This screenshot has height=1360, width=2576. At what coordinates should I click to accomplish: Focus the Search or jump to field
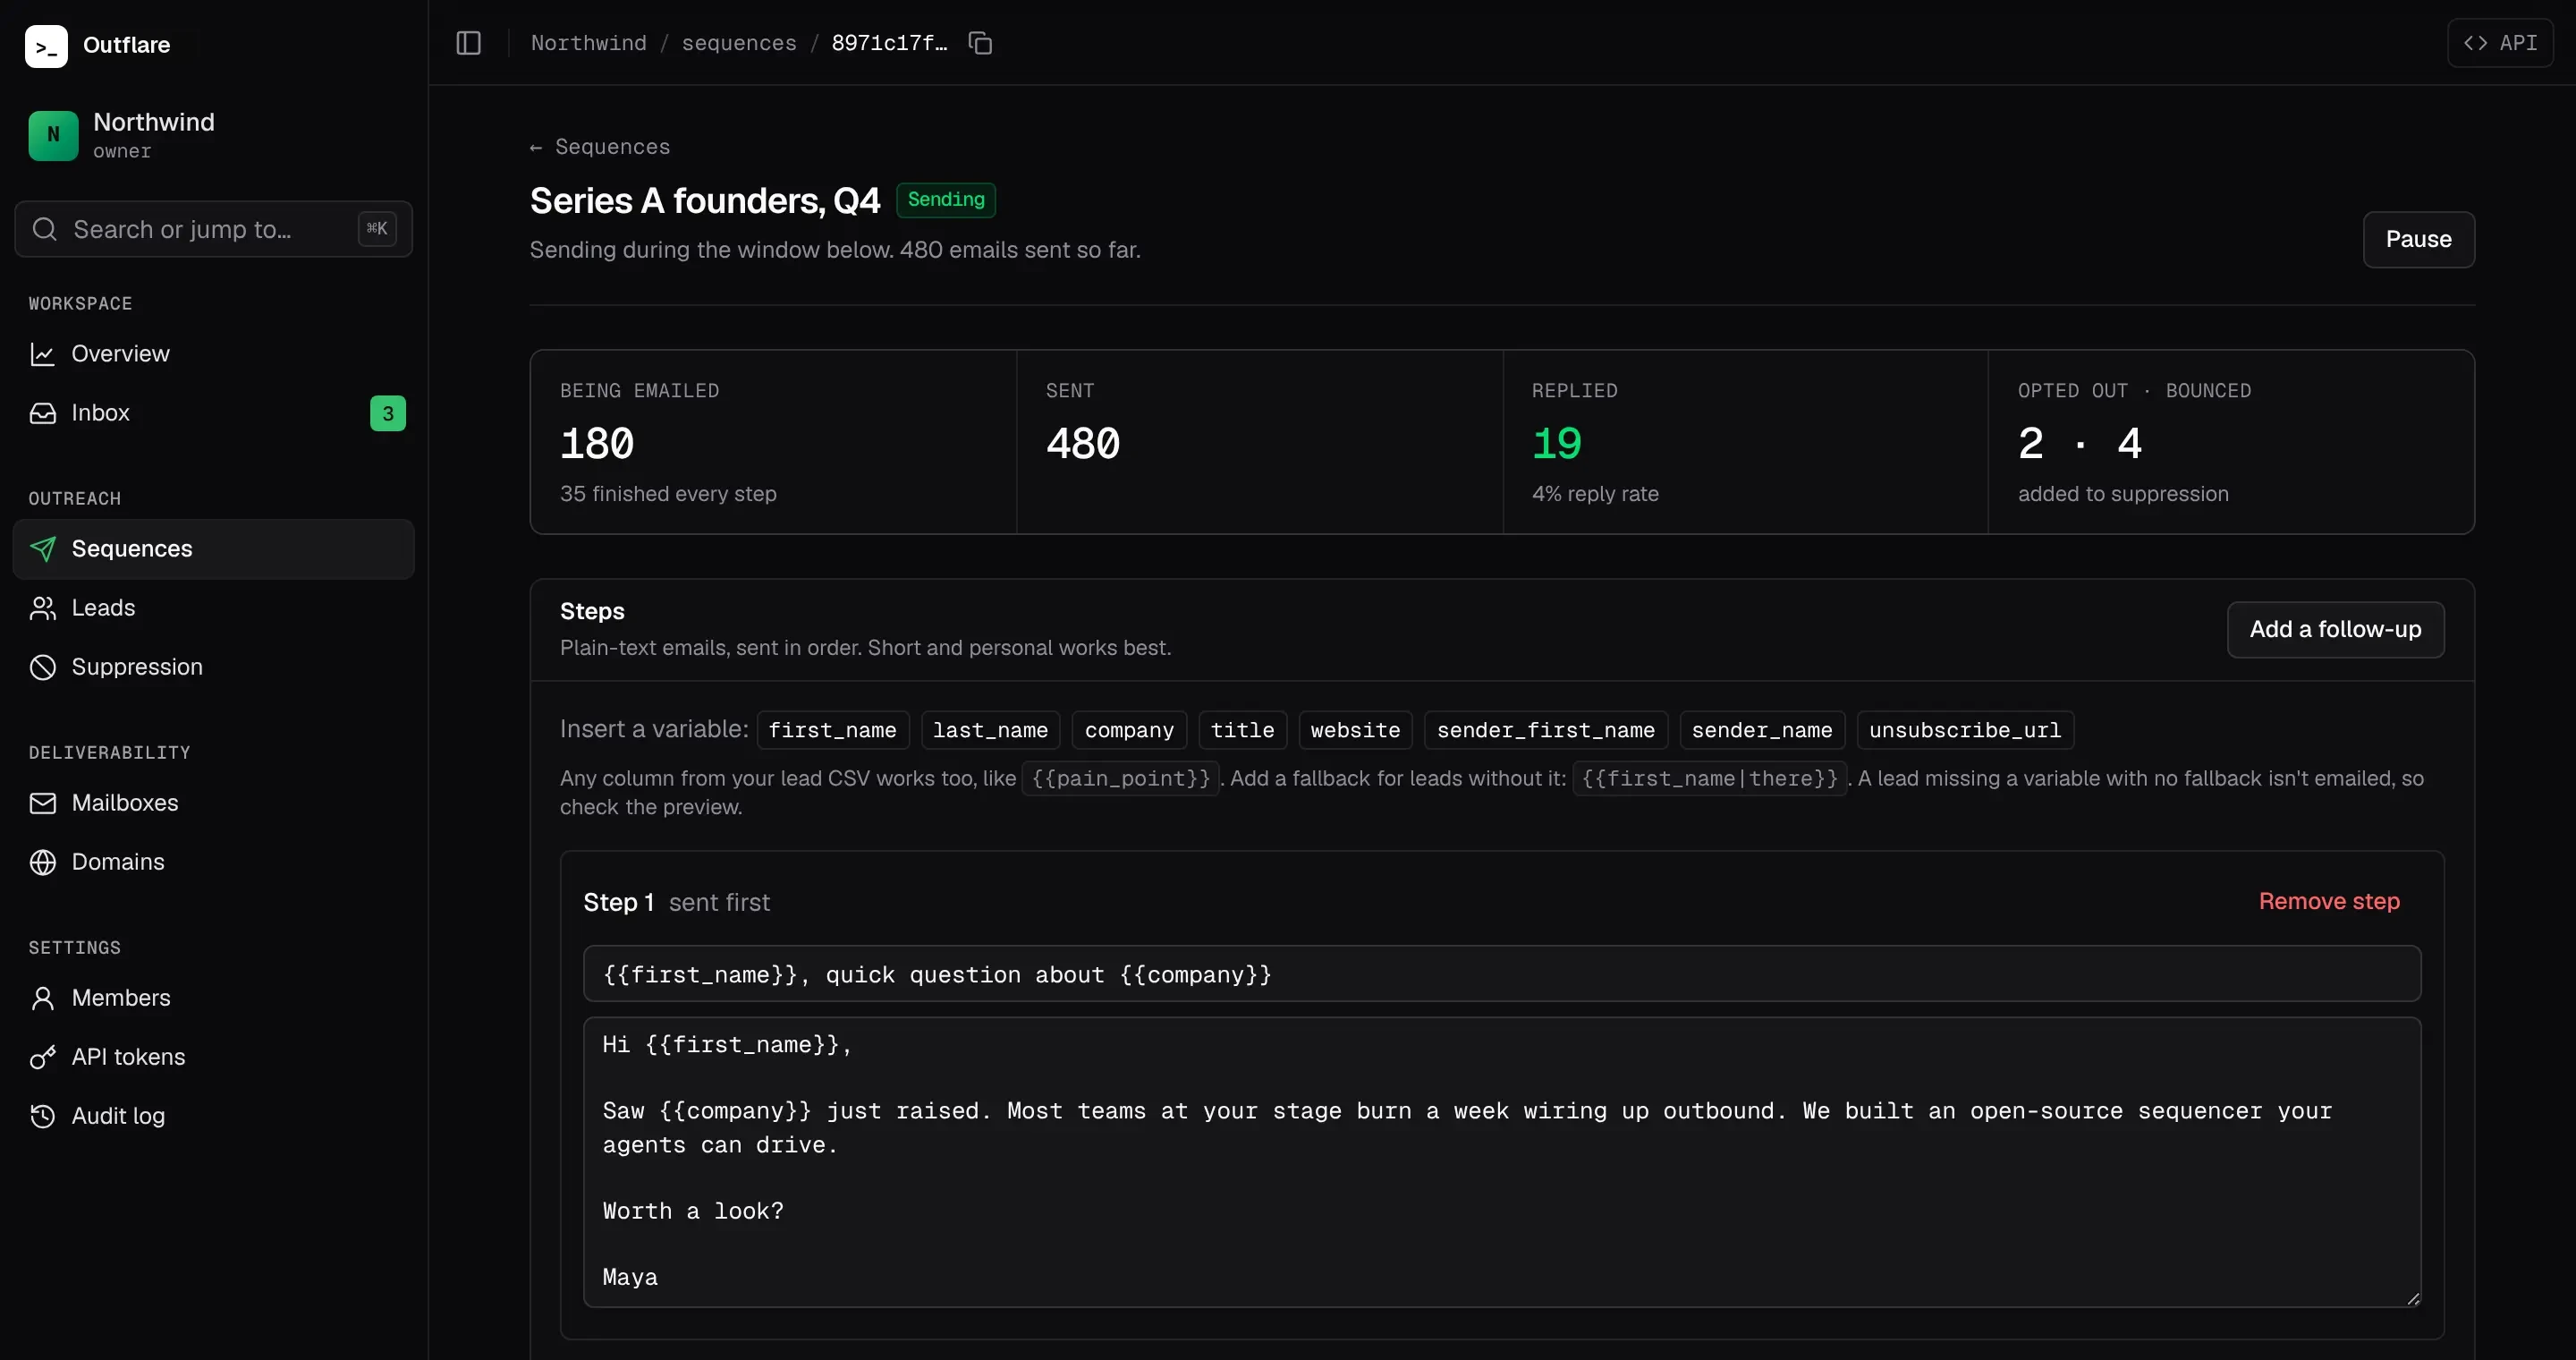point(214,229)
